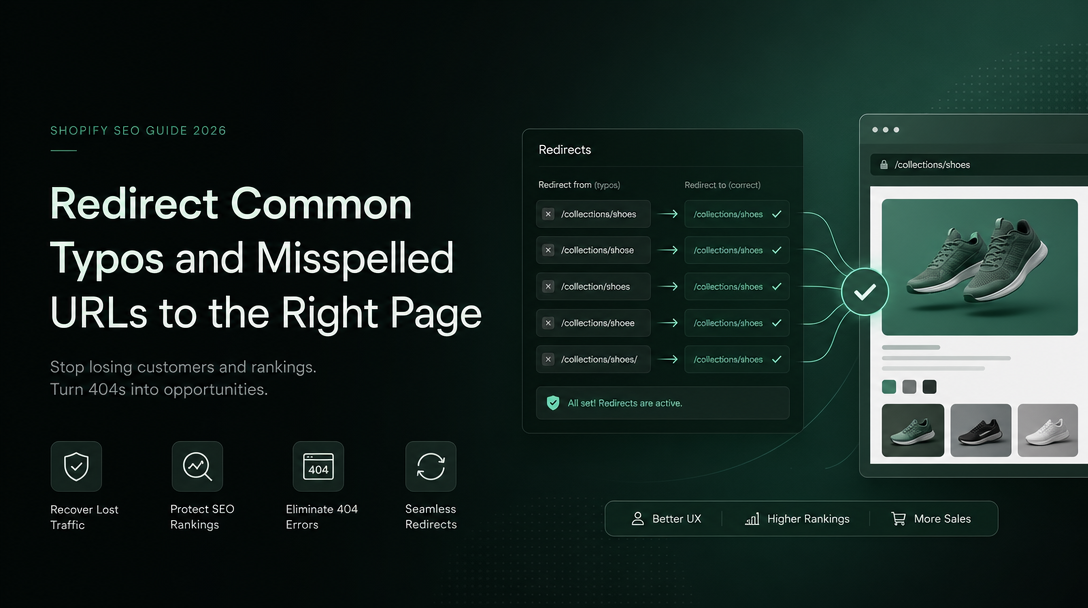Click the checkmark in the /collections/shoee target row
Image resolution: width=1088 pixels, height=608 pixels.
(776, 323)
